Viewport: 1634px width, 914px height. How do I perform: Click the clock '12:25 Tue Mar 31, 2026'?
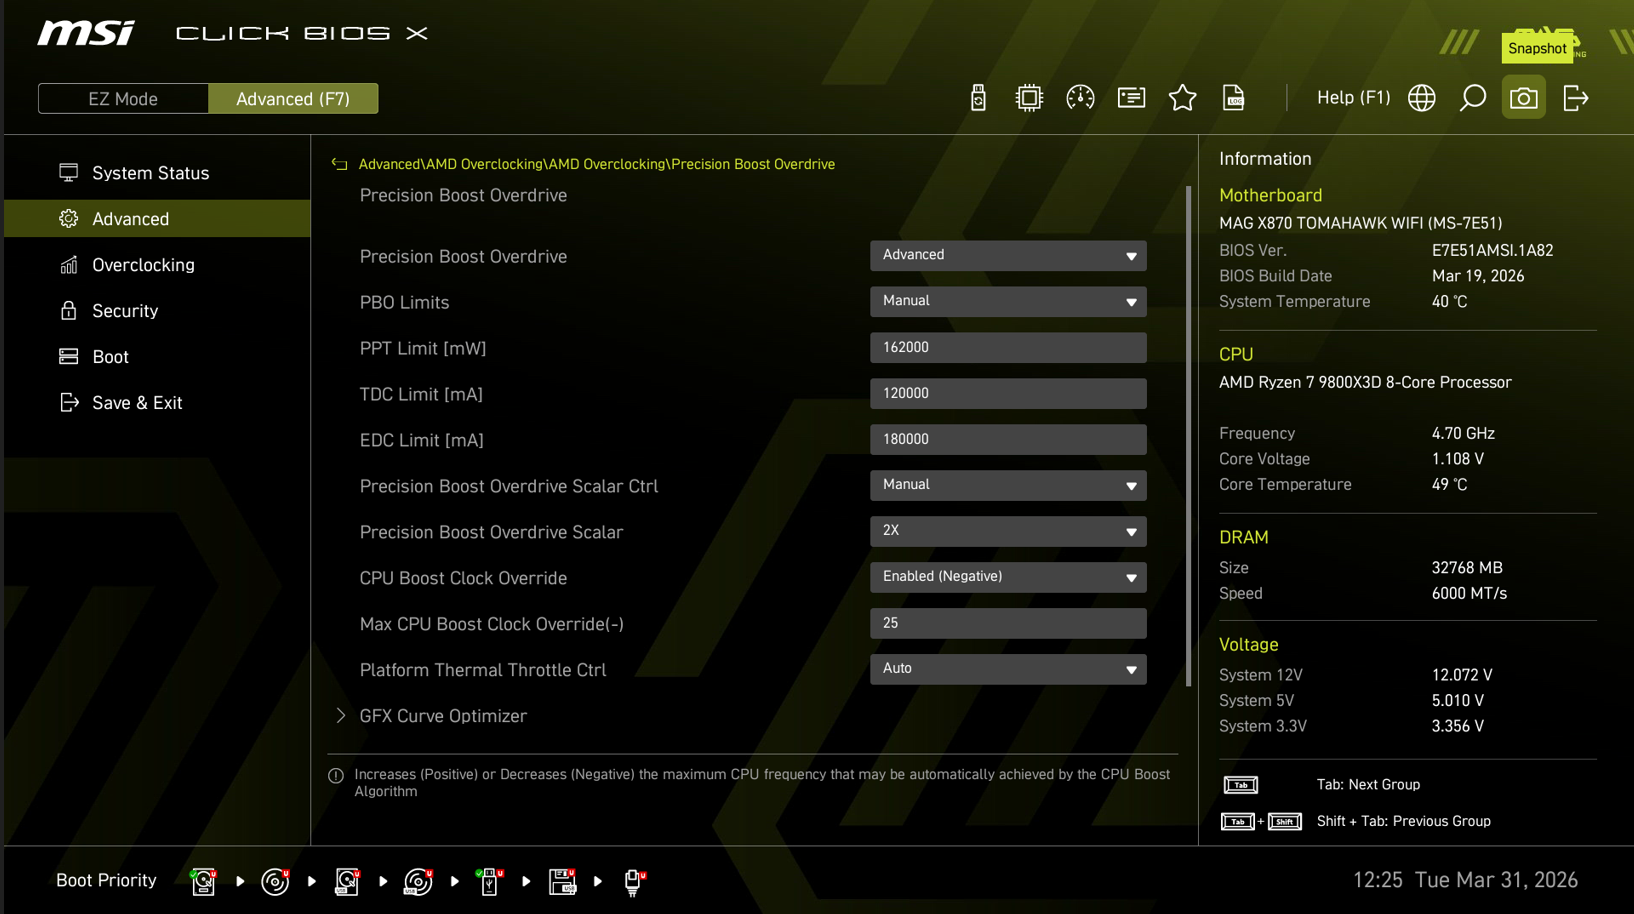pyautogui.click(x=1465, y=881)
